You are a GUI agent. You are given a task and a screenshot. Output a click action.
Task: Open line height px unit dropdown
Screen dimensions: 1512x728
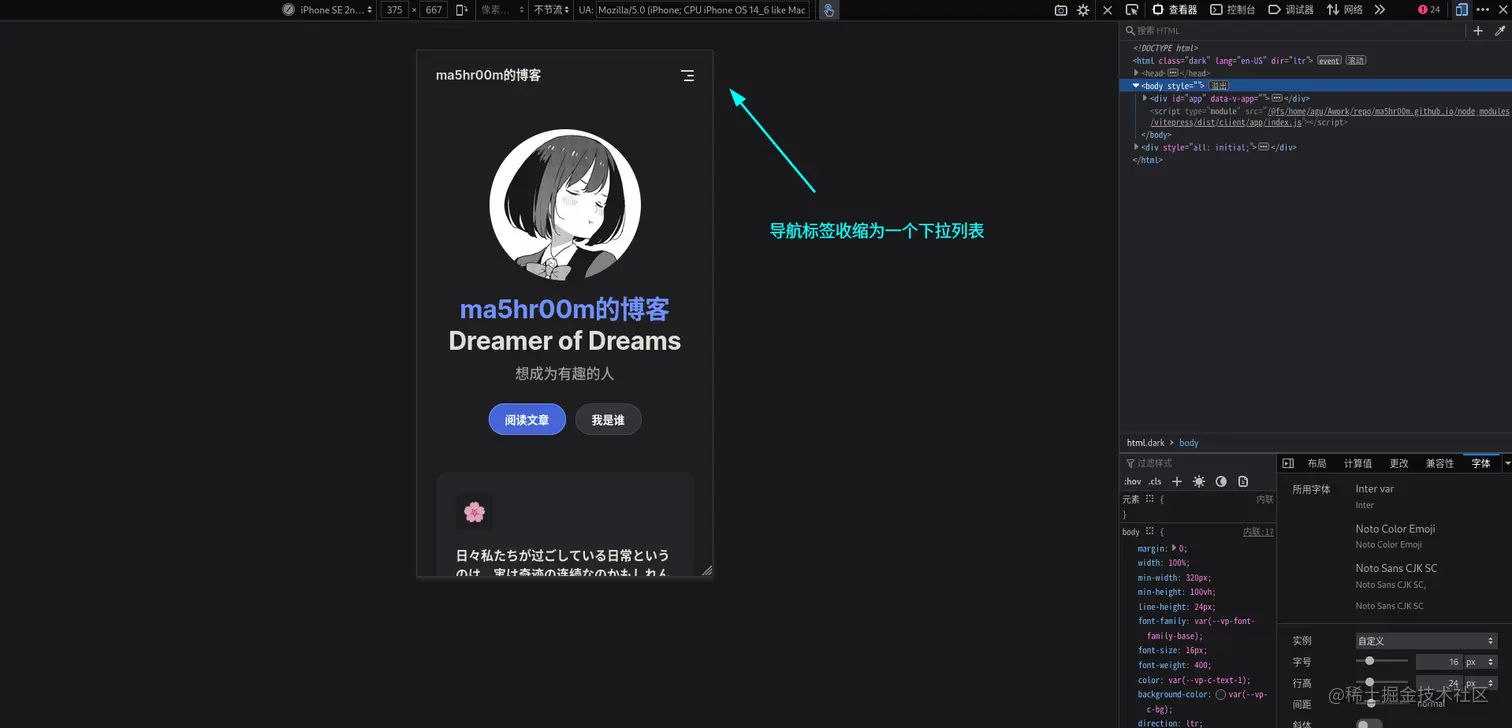coord(1481,684)
